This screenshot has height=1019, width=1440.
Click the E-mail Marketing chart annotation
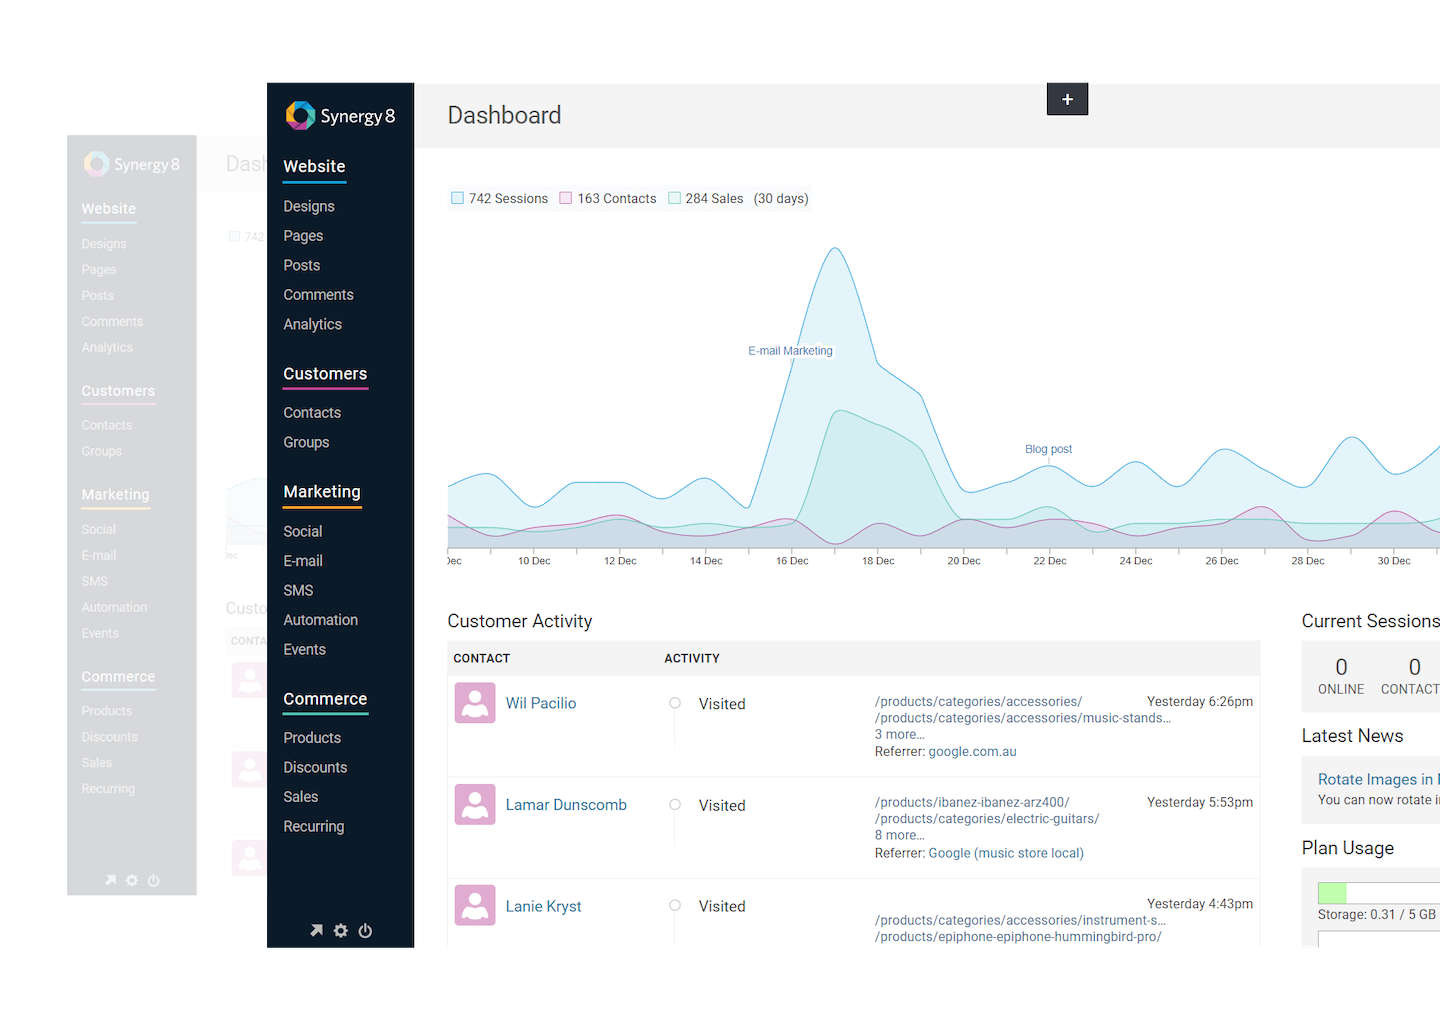[x=790, y=351]
